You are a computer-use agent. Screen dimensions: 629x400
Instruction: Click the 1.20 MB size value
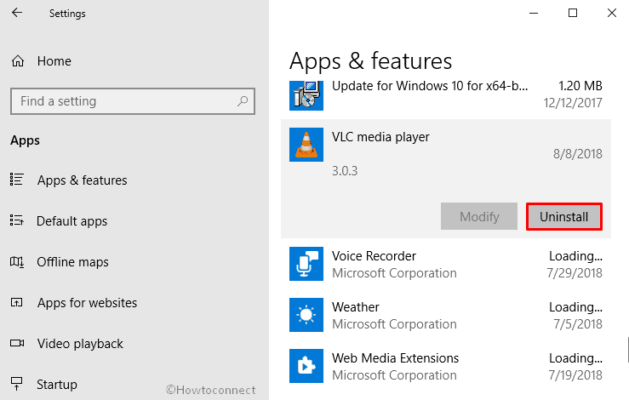click(580, 85)
